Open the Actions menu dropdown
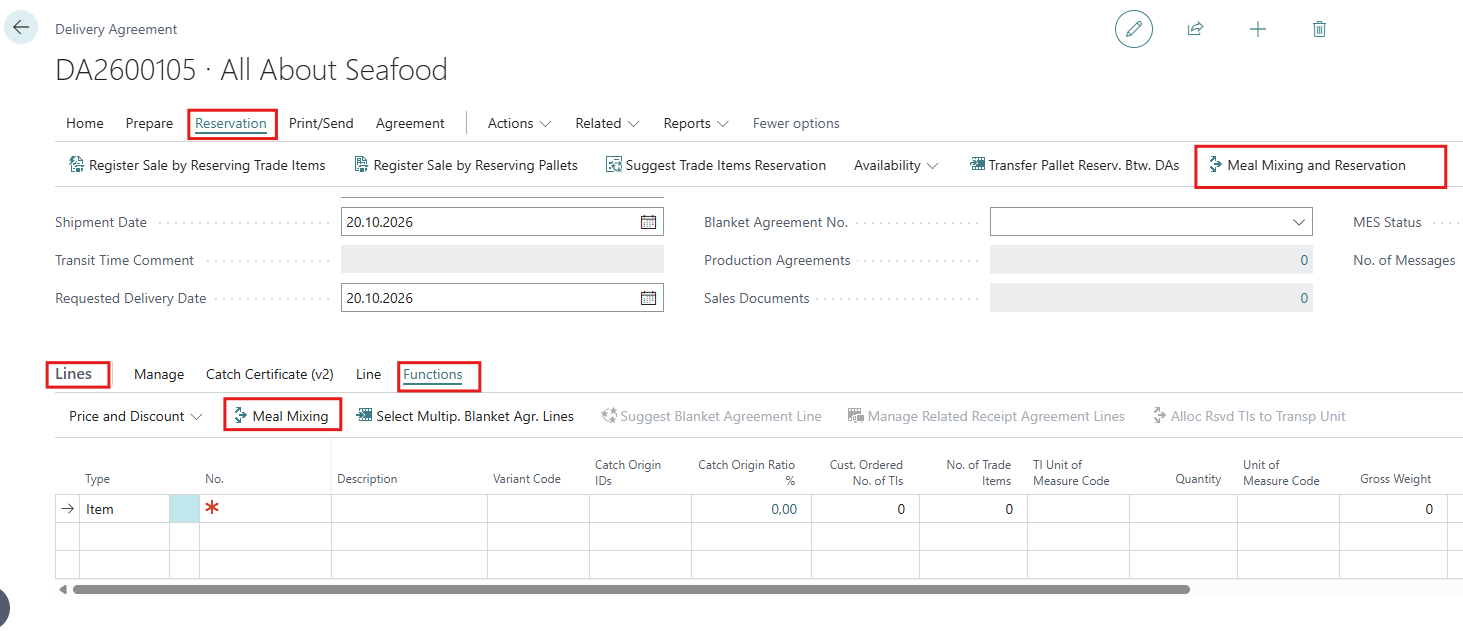 (x=519, y=123)
